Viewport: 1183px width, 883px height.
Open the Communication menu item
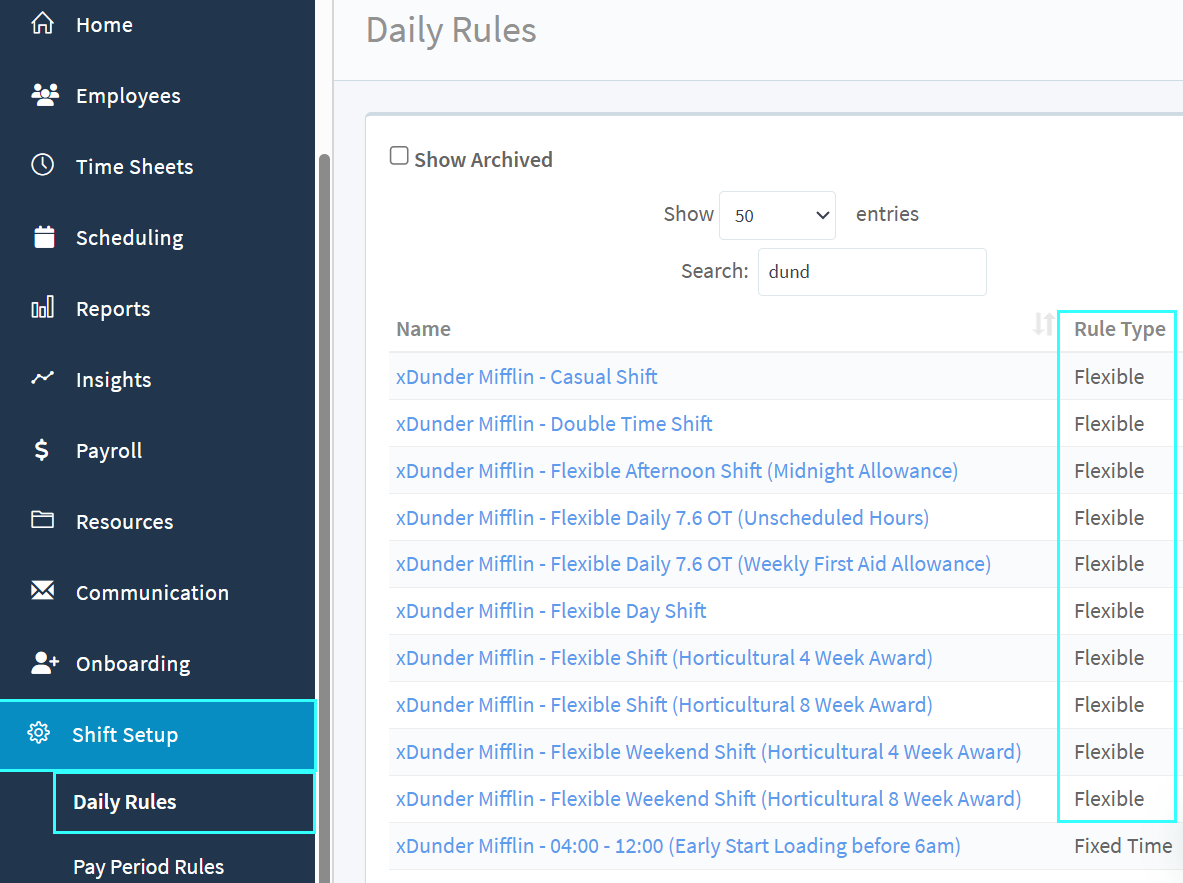click(x=152, y=592)
